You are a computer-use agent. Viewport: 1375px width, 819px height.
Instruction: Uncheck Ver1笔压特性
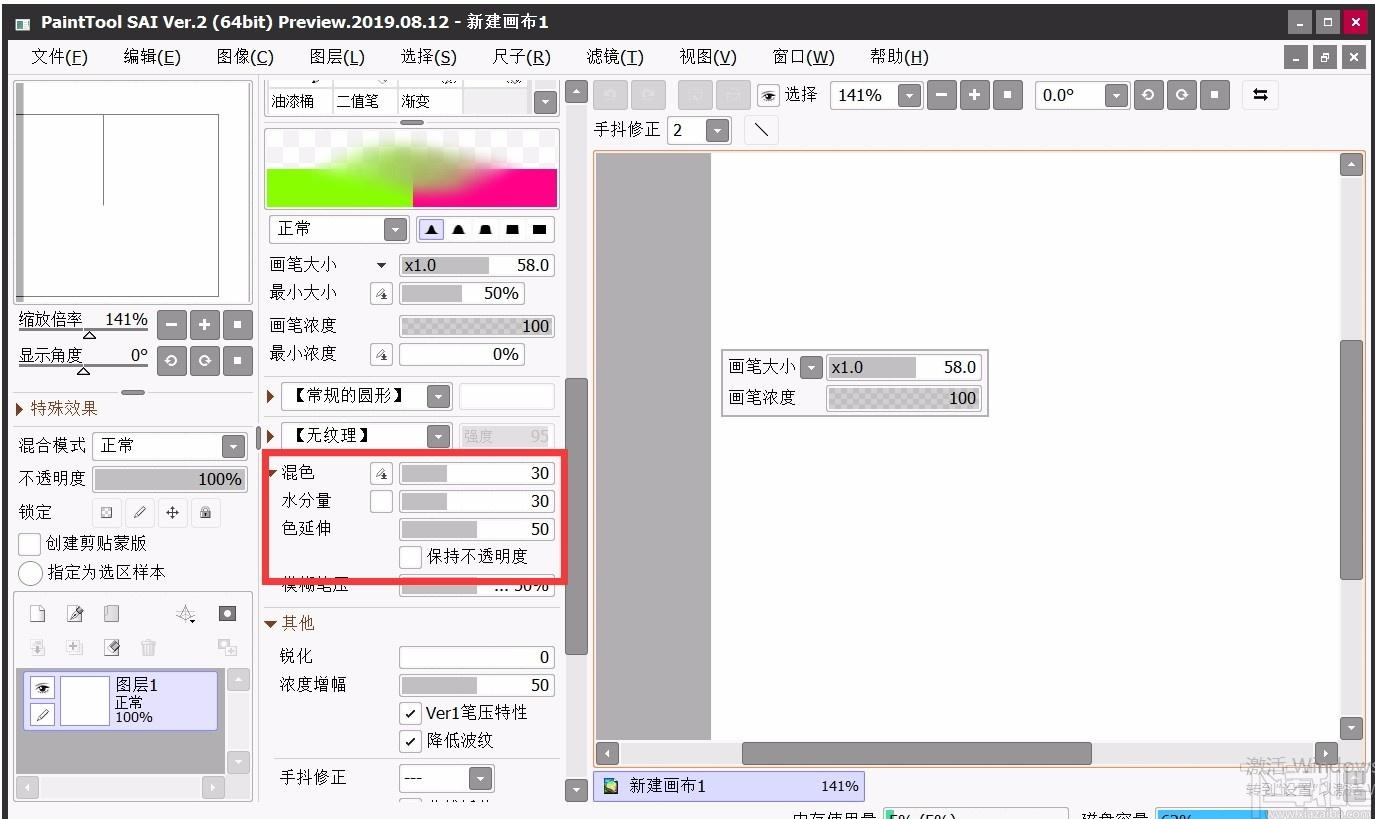(x=410, y=713)
